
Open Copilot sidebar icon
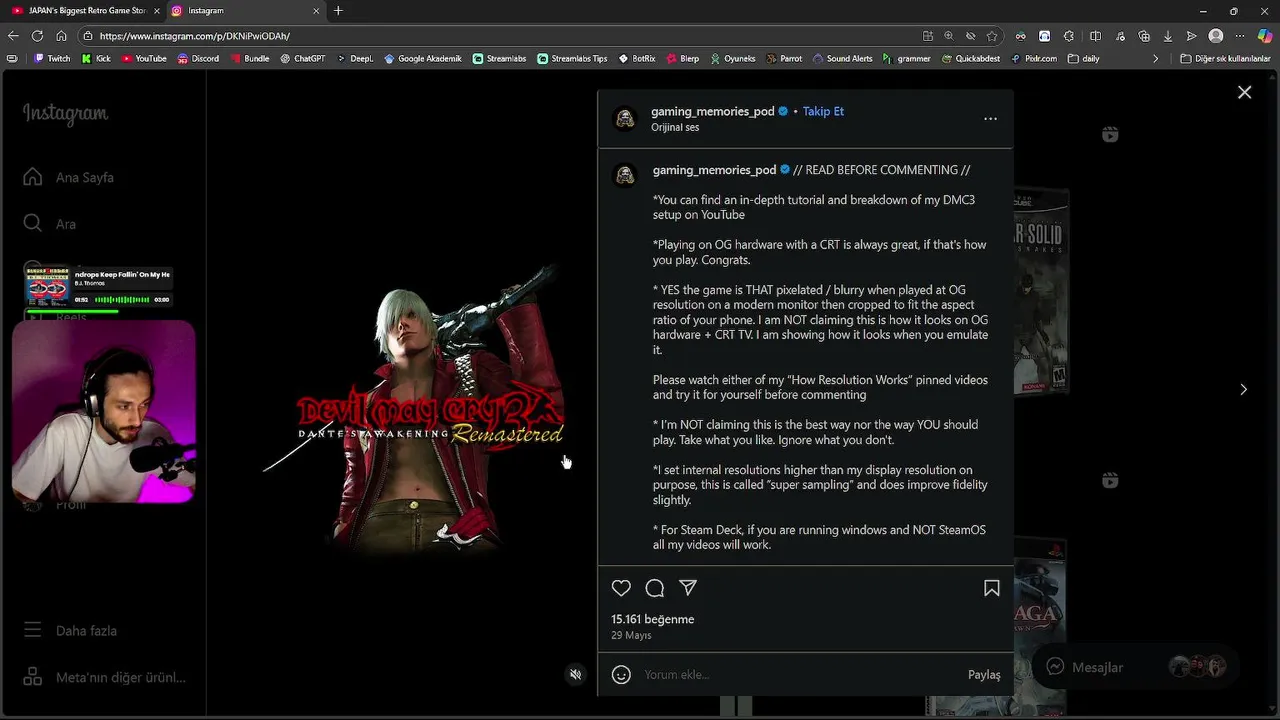(1265, 36)
